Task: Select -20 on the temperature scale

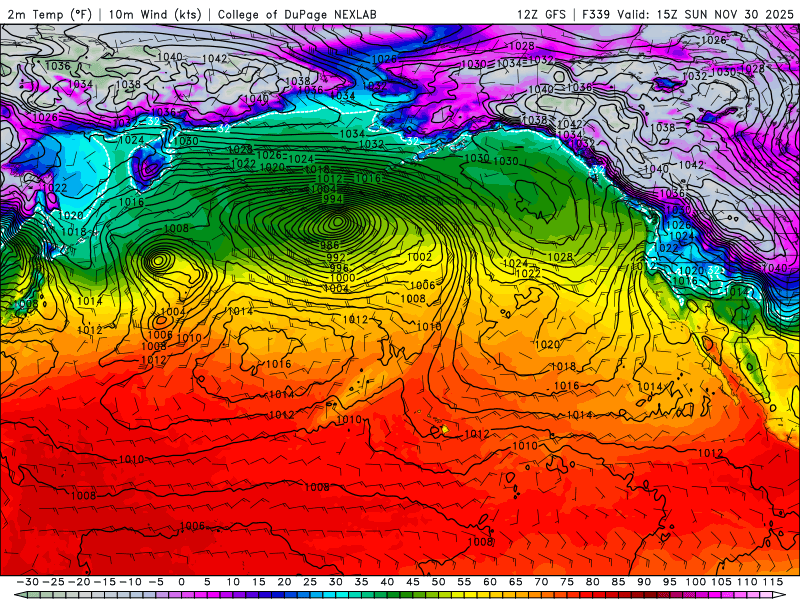Action: pyautogui.click(x=79, y=582)
